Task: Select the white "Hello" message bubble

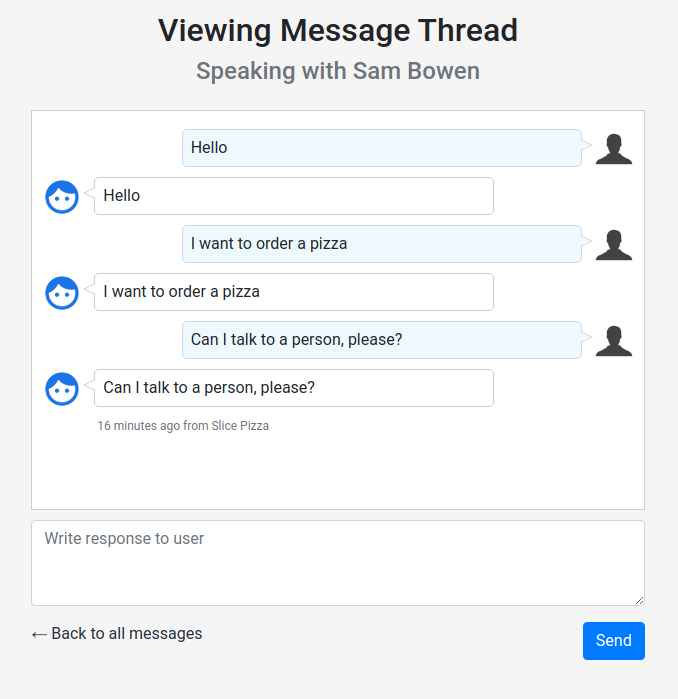Action: coord(293,196)
